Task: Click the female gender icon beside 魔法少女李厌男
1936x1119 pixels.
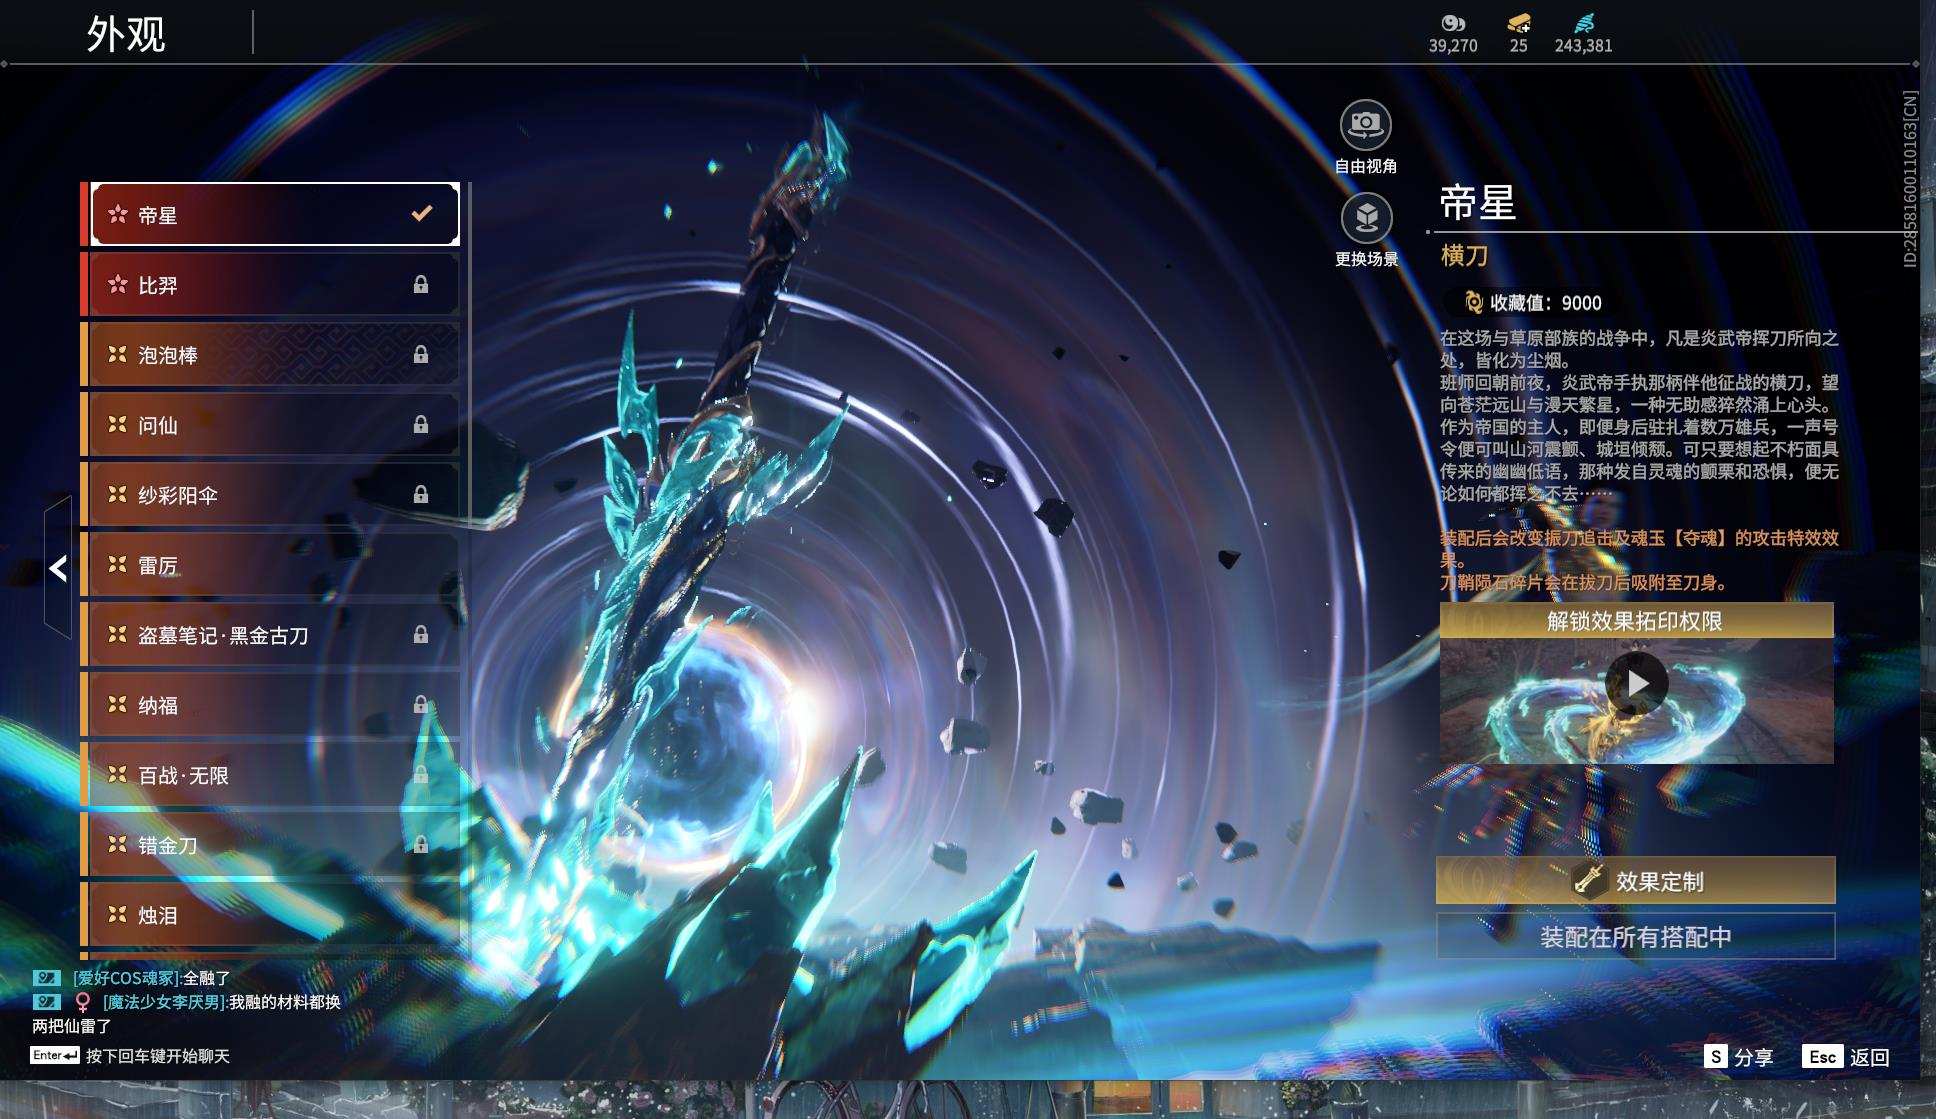Action: pos(83,1002)
